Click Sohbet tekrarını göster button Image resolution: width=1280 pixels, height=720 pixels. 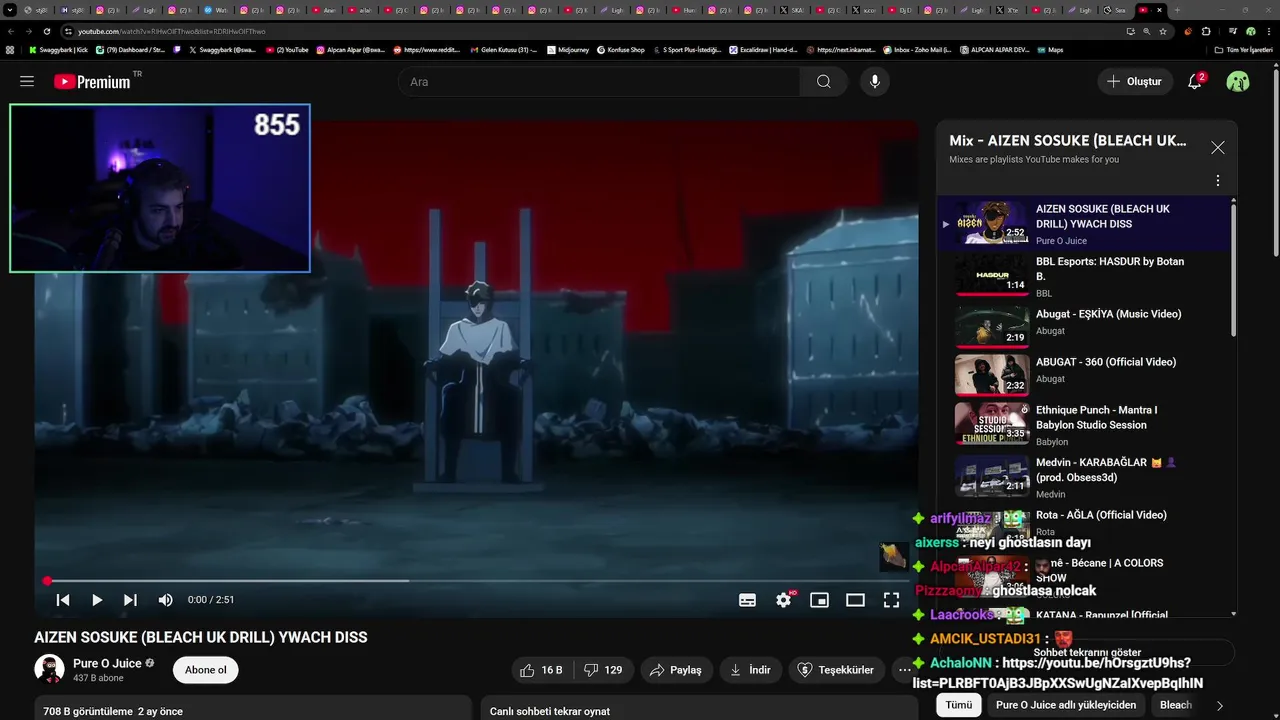click(x=1087, y=652)
